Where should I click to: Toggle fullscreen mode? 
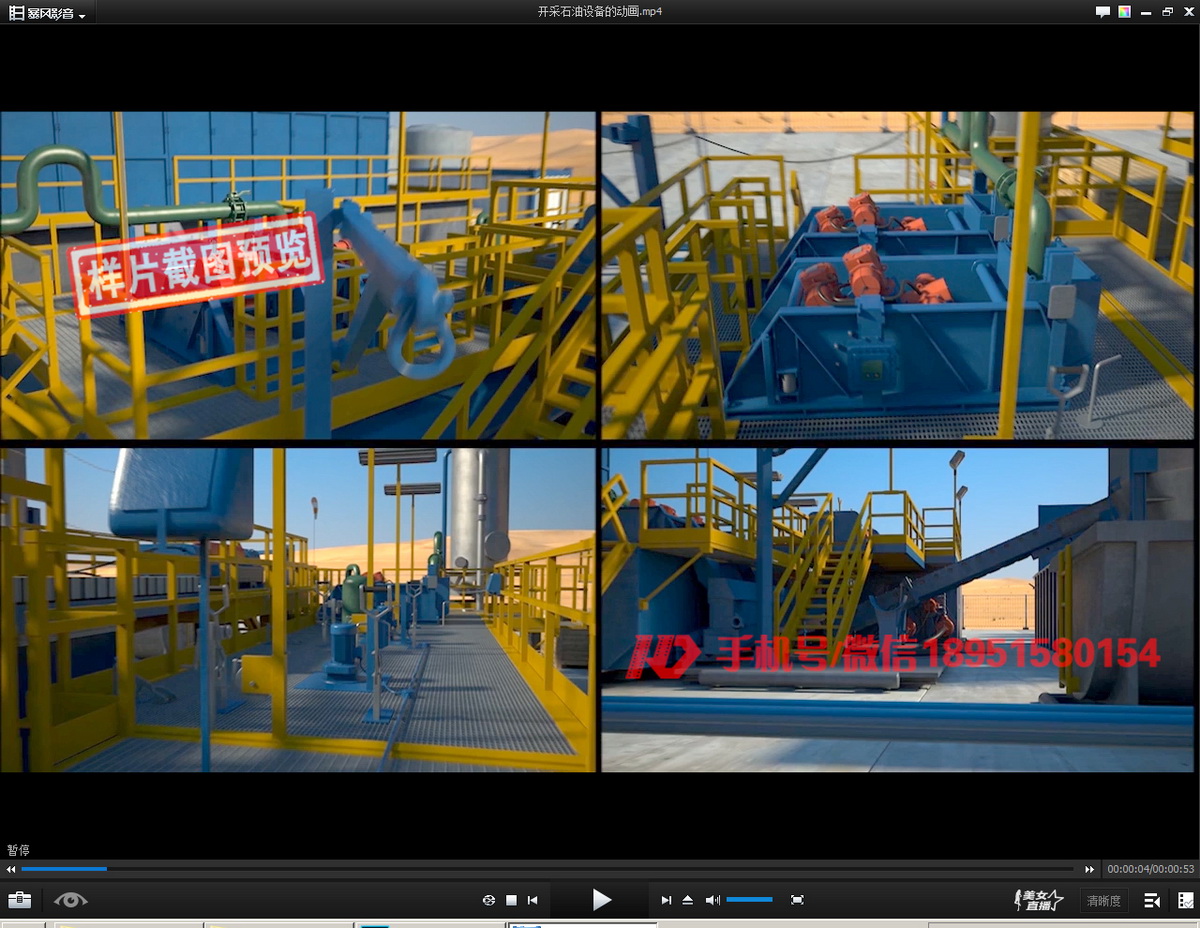click(x=797, y=900)
